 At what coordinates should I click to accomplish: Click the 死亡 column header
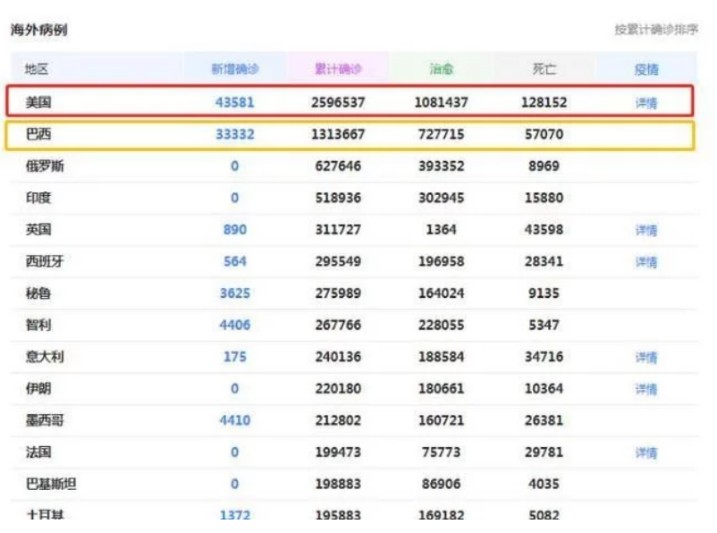(x=544, y=70)
